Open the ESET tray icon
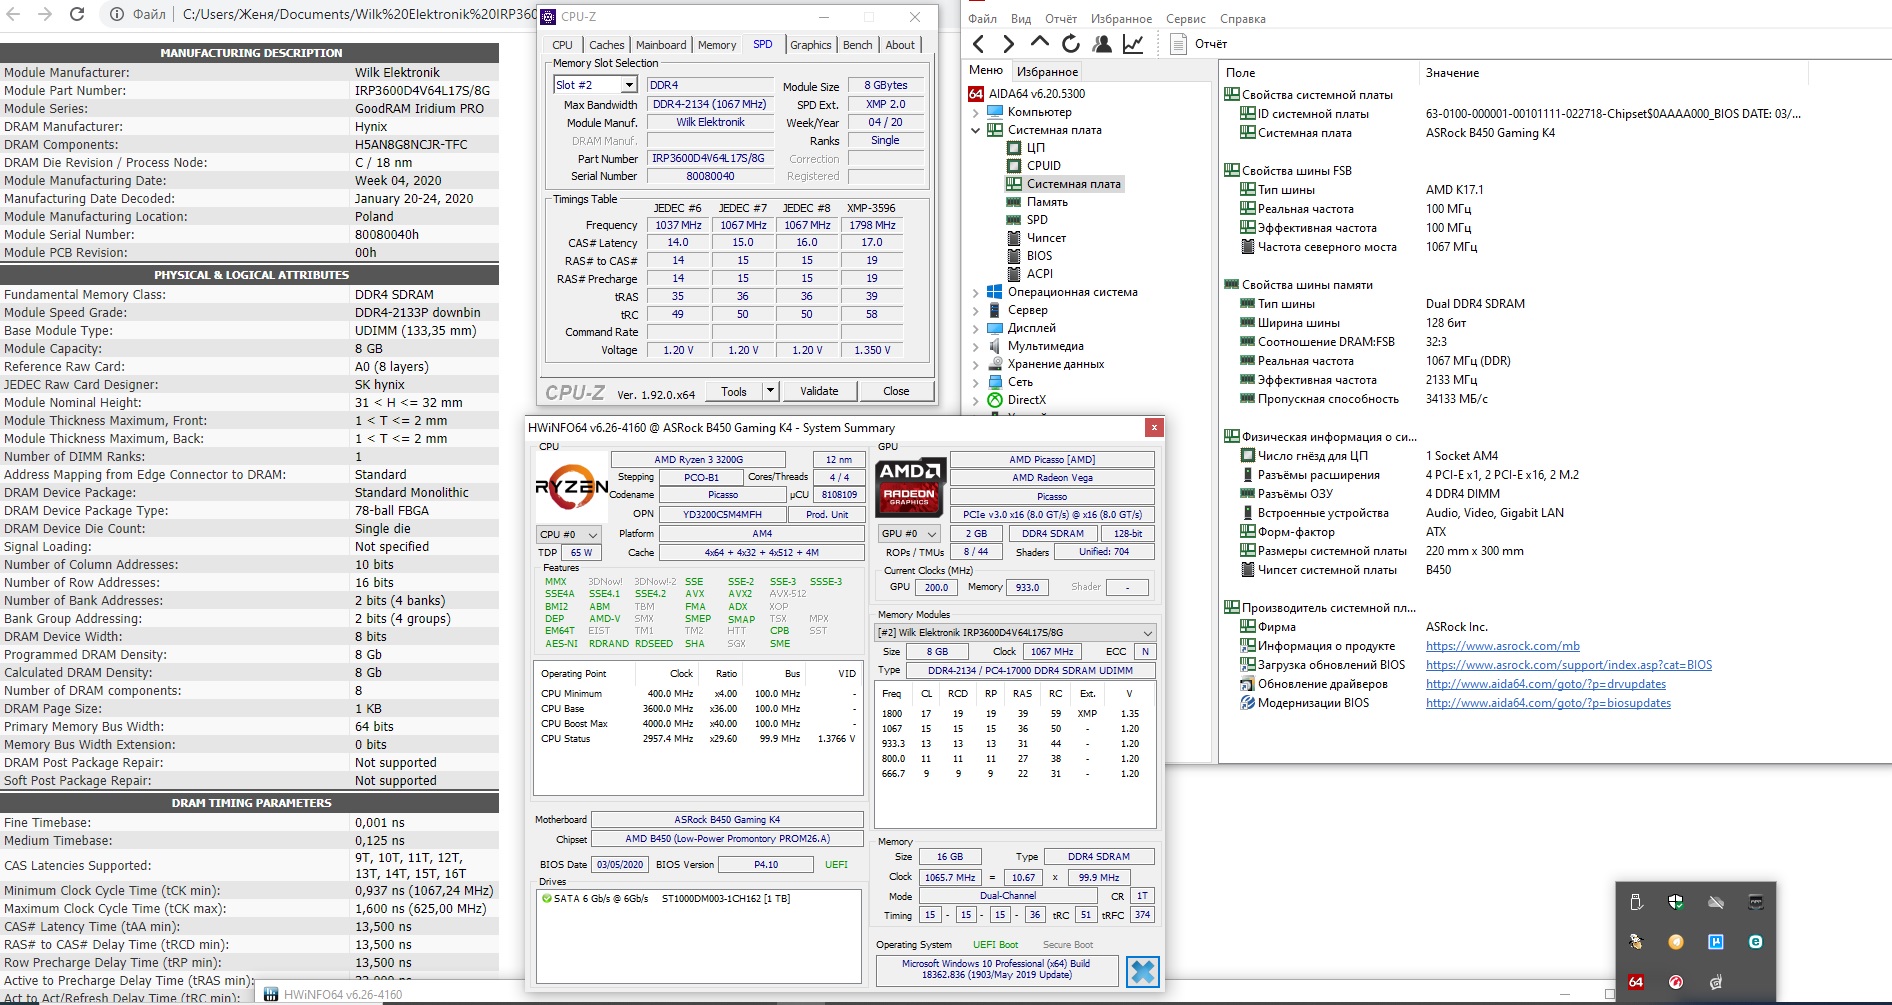Image resolution: width=1892 pixels, height=1005 pixels. pyautogui.click(x=1756, y=942)
